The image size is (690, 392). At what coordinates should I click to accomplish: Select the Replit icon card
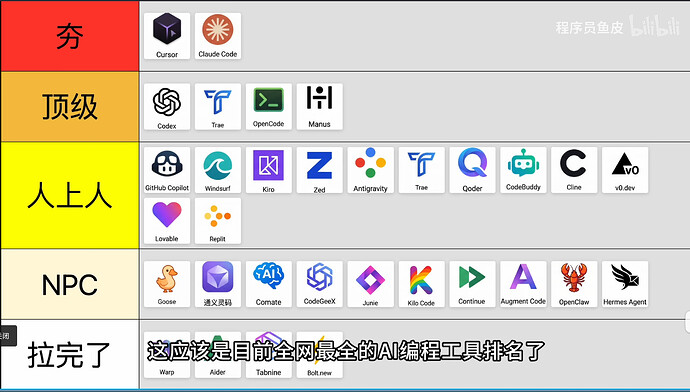coord(218,221)
